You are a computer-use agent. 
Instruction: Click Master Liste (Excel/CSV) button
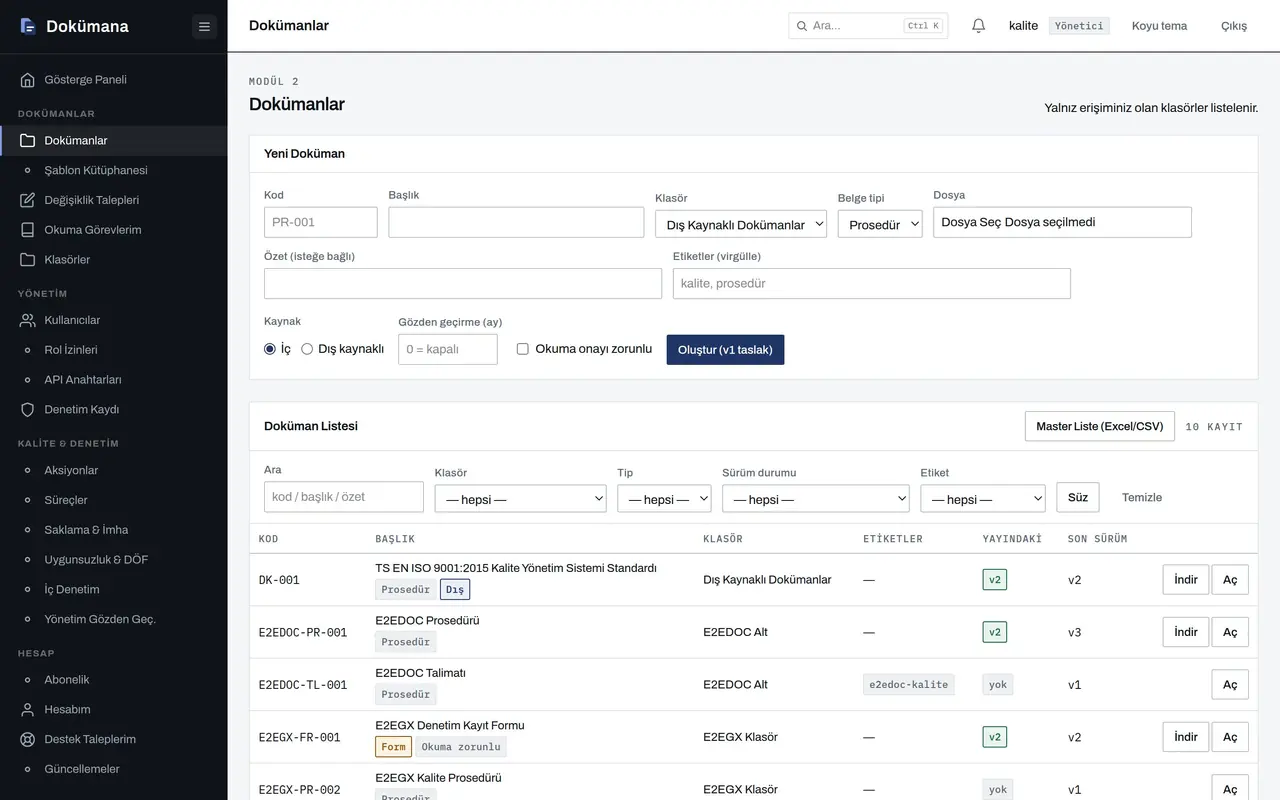(1100, 426)
